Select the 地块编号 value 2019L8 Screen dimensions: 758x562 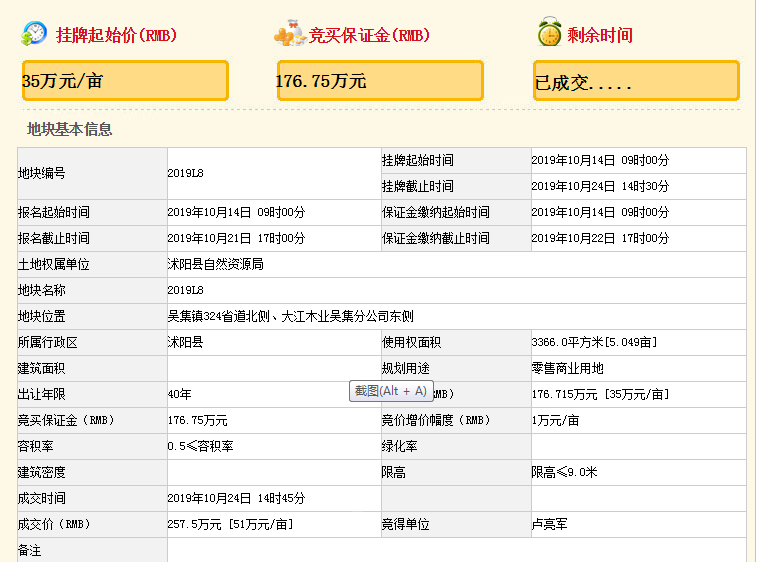[x=186, y=173]
